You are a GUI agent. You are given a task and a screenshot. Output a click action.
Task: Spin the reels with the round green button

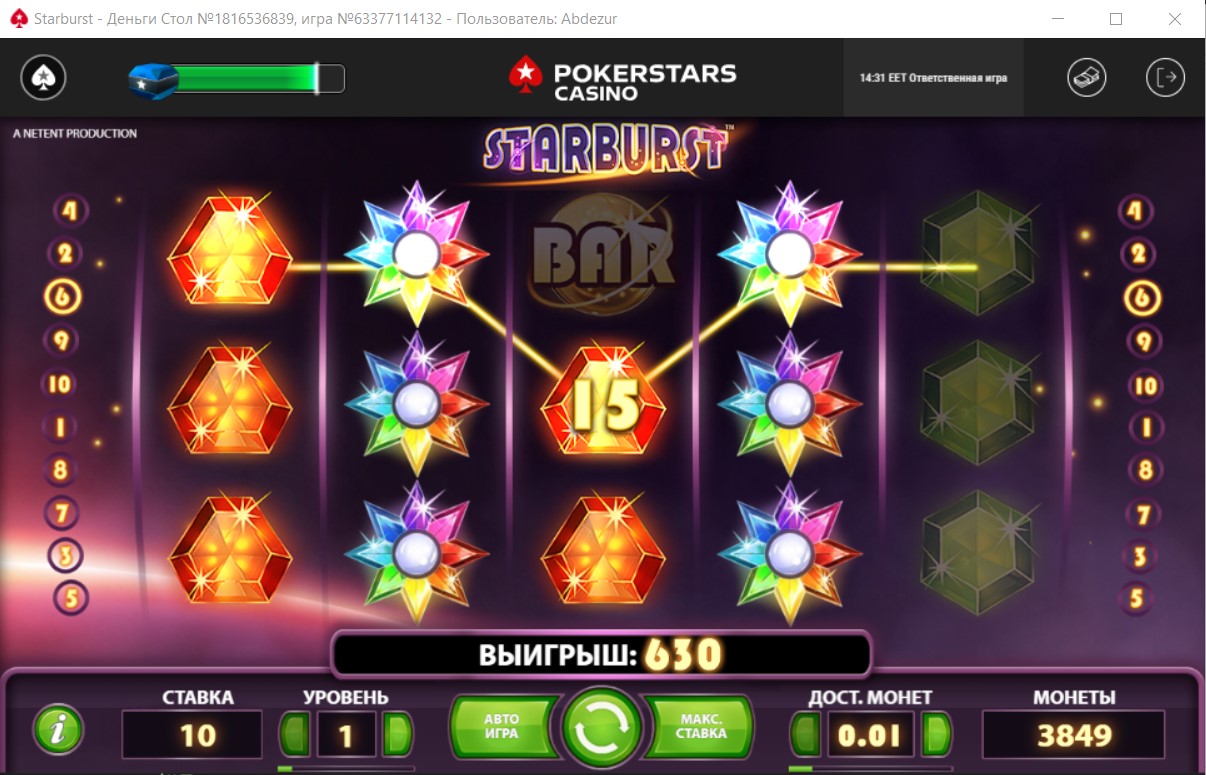602,733
